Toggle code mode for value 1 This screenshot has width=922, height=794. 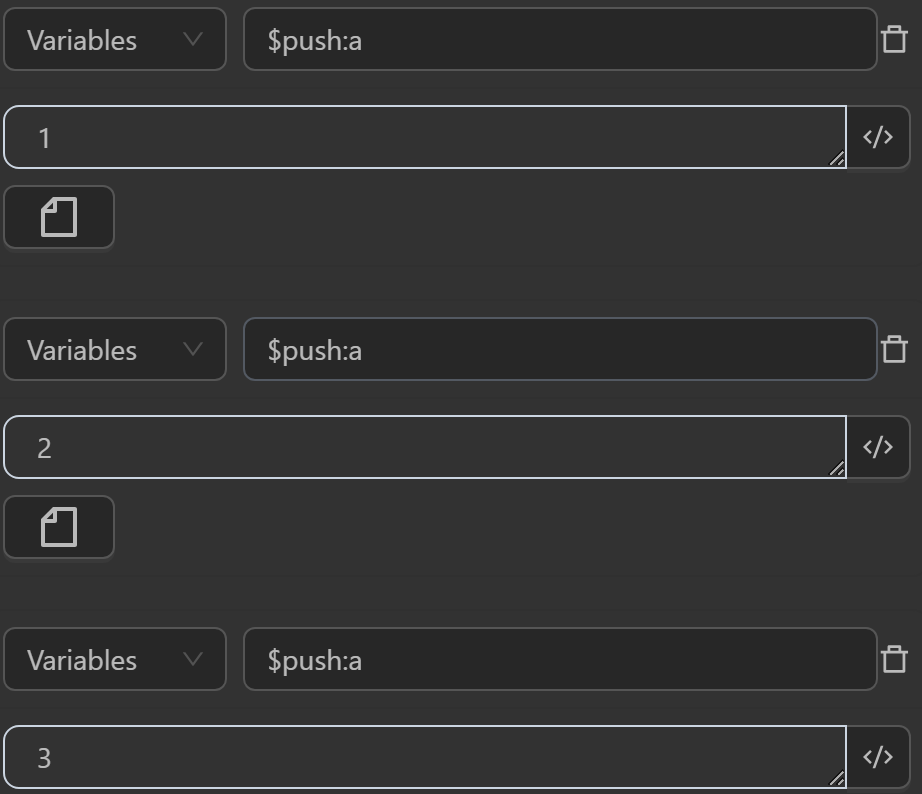pos(878,138)
